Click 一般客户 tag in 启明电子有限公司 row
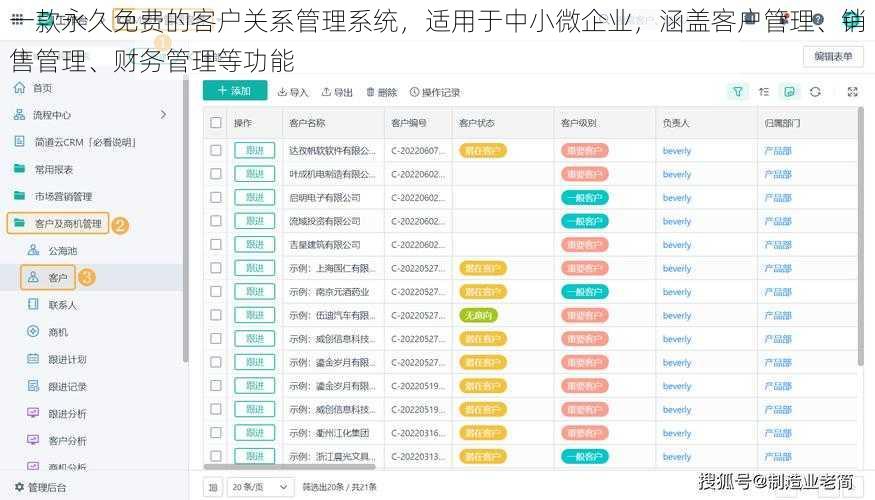 584,198
